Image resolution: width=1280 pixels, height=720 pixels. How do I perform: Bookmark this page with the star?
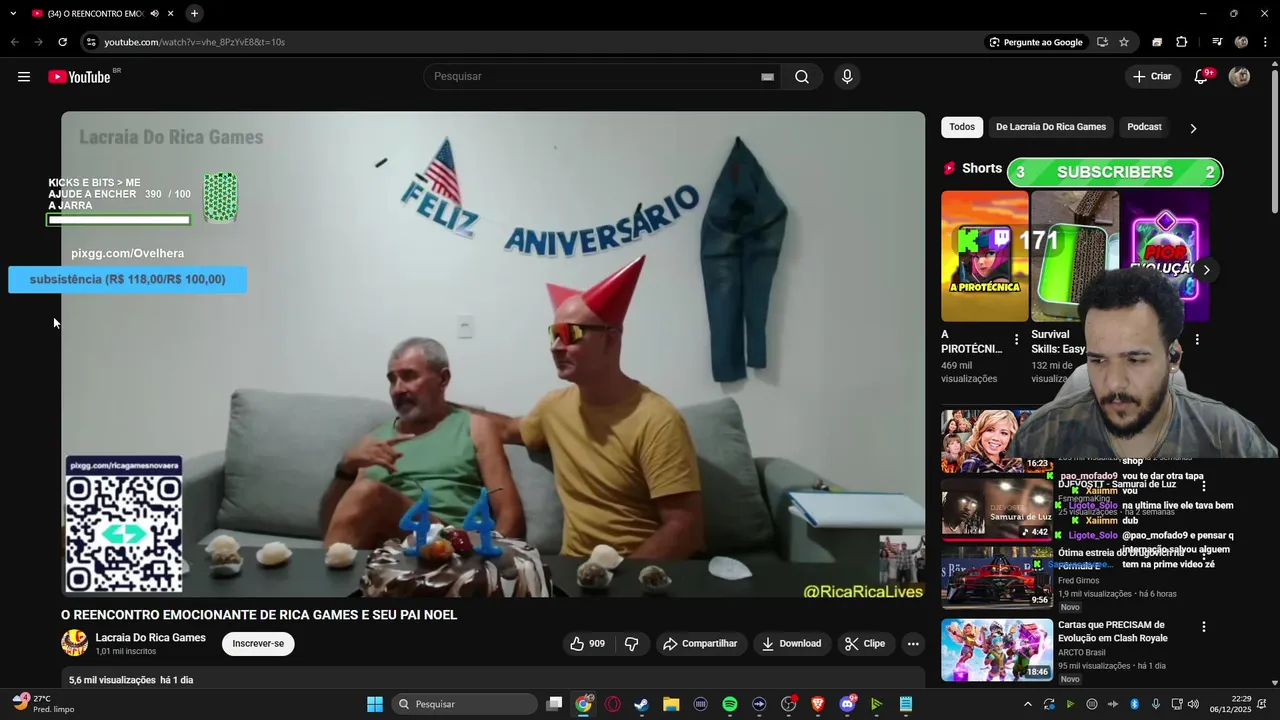pyautogui.click(x=1124, y=42)
